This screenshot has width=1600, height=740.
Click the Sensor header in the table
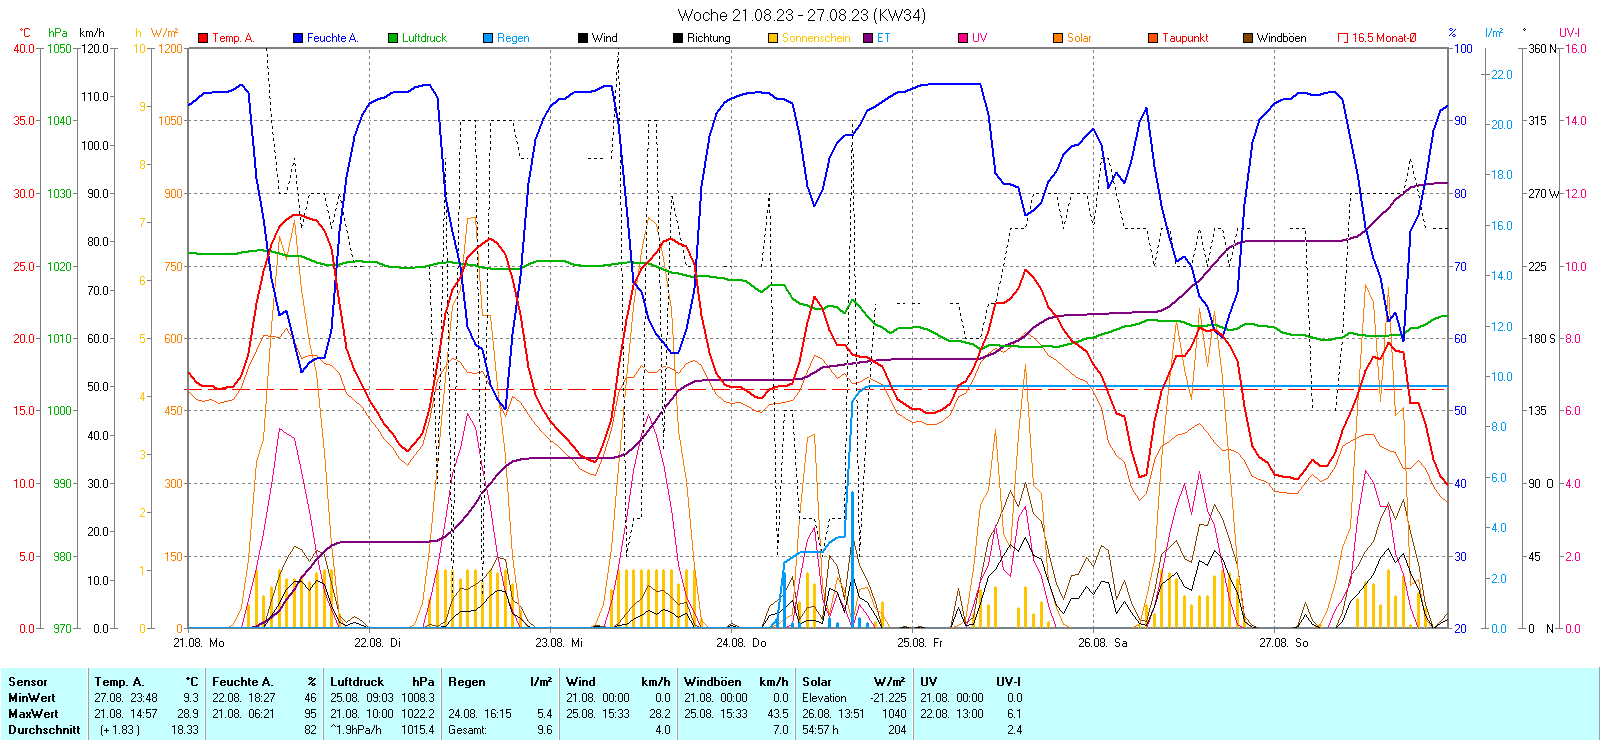[28, 682]
